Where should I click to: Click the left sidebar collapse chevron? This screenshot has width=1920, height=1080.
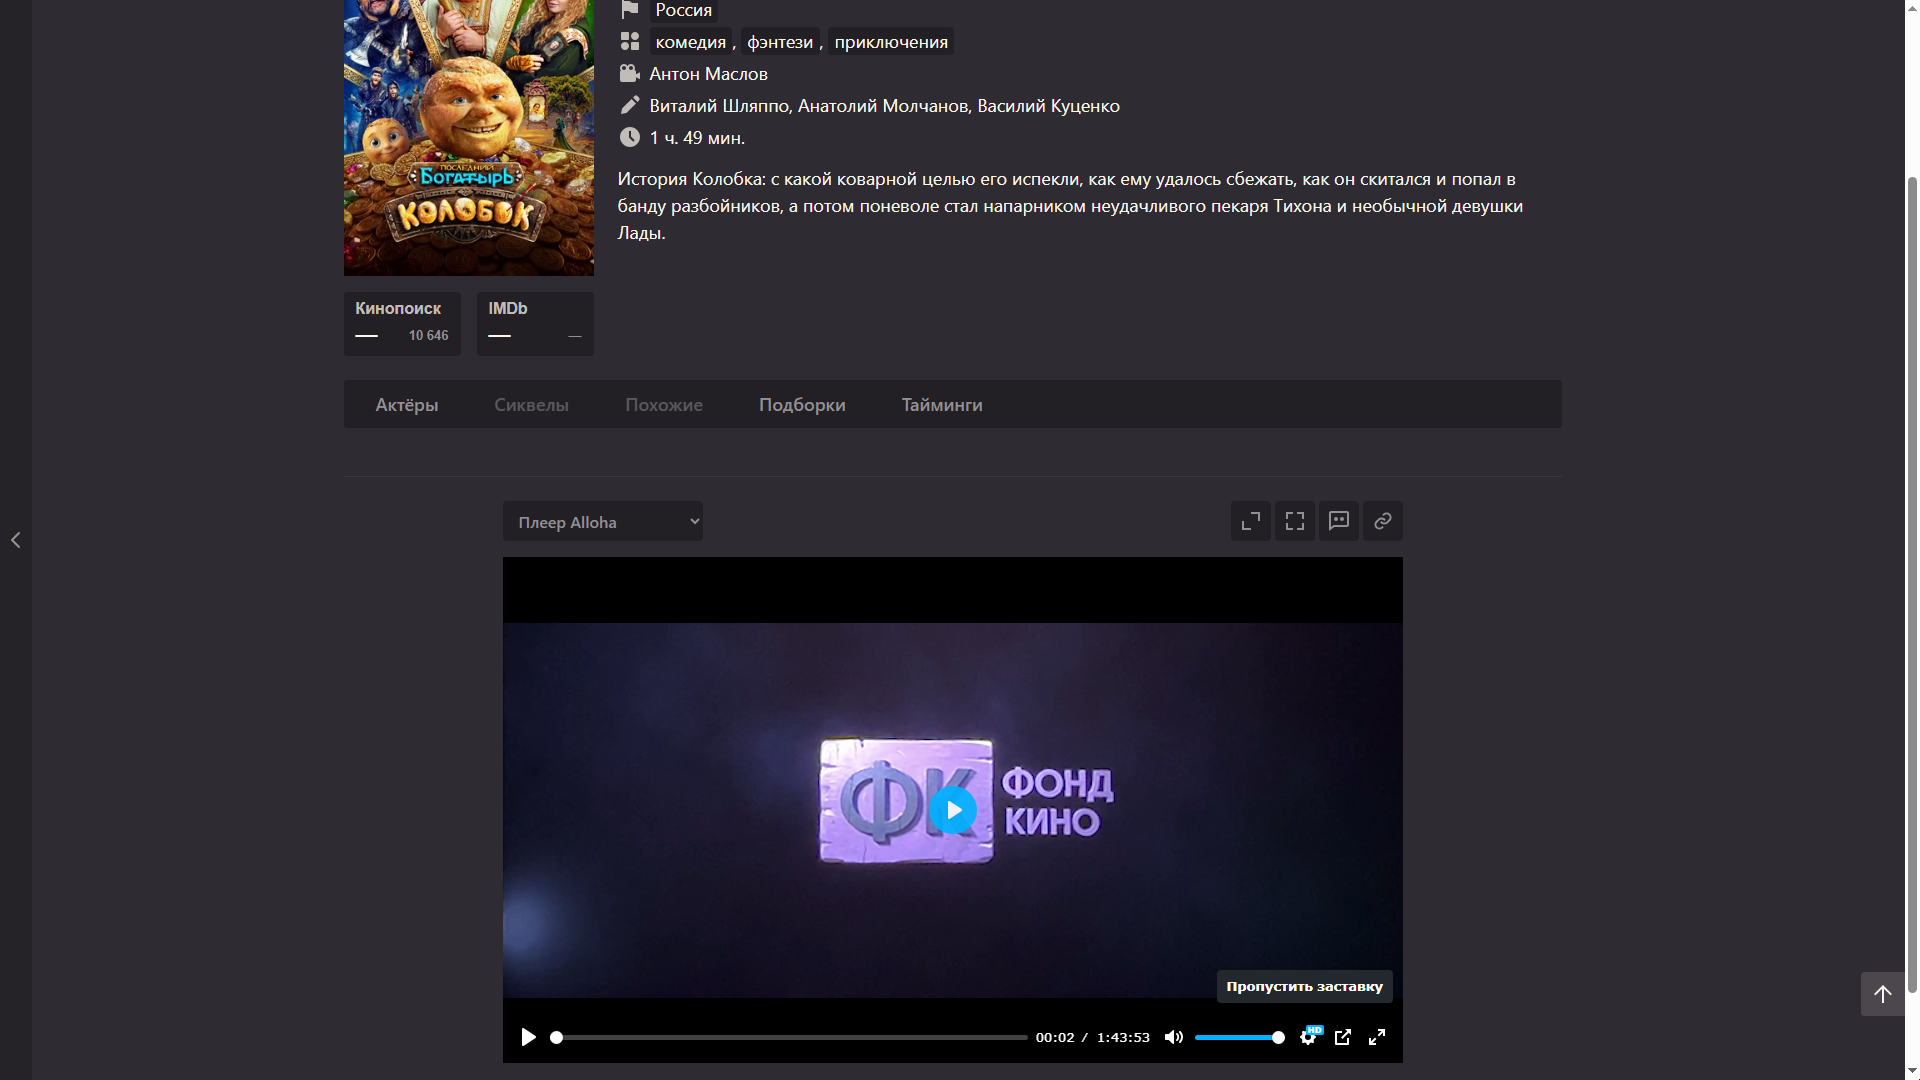pos(15,540)
